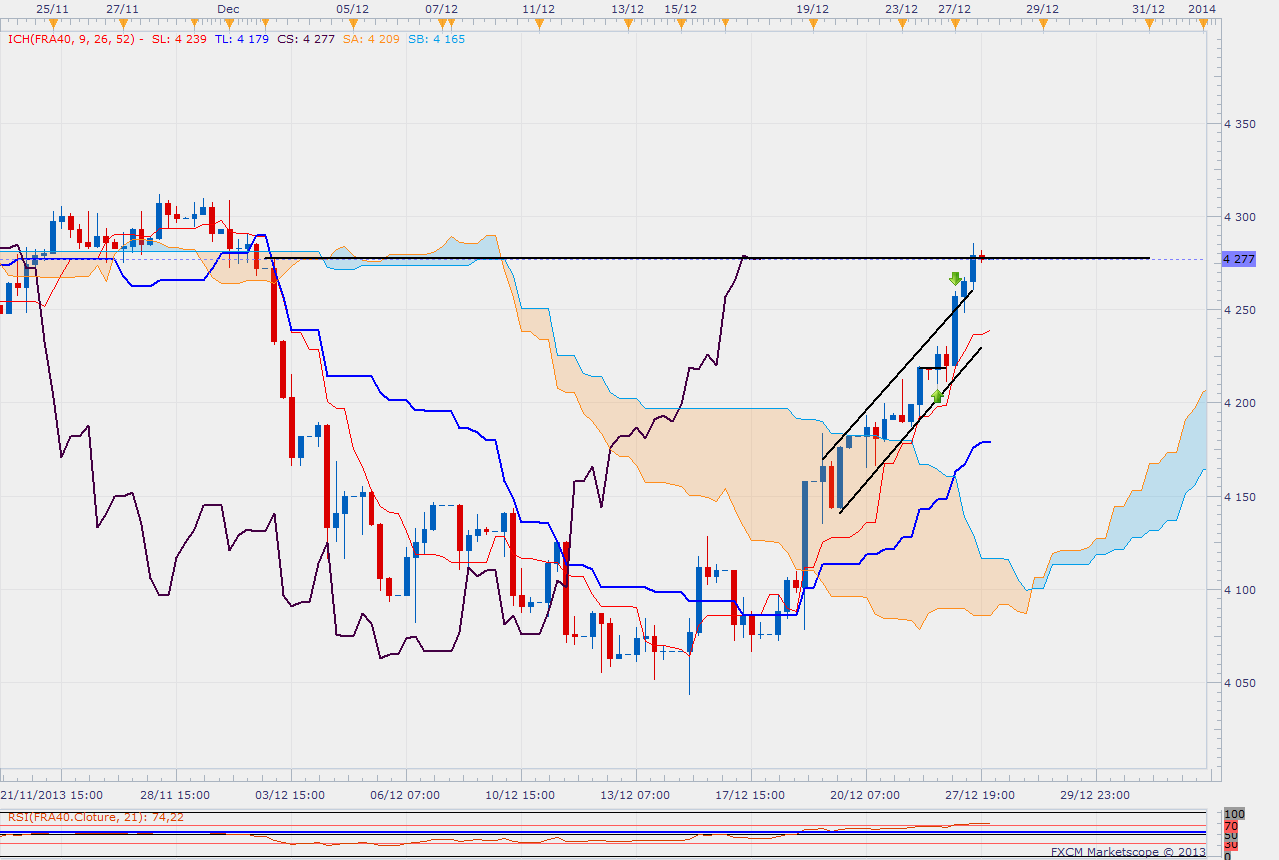Click the 27/12 19:00 time label
Screen dimensions: 1279x860
coord(981,795)
